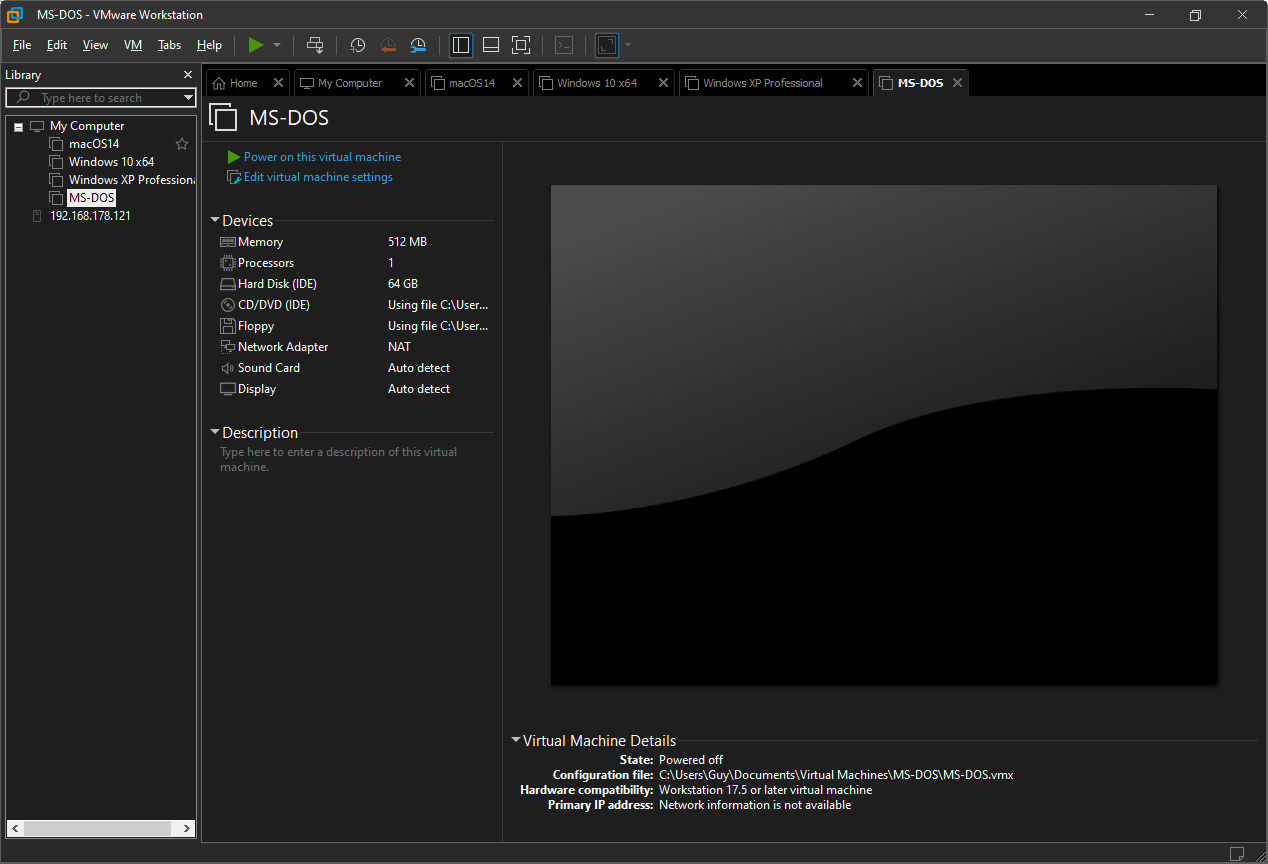The height and width of the screenshot is (864, 1268).
Task: Select MS-DOS in the library tree
Action: (x=91, y=198)
